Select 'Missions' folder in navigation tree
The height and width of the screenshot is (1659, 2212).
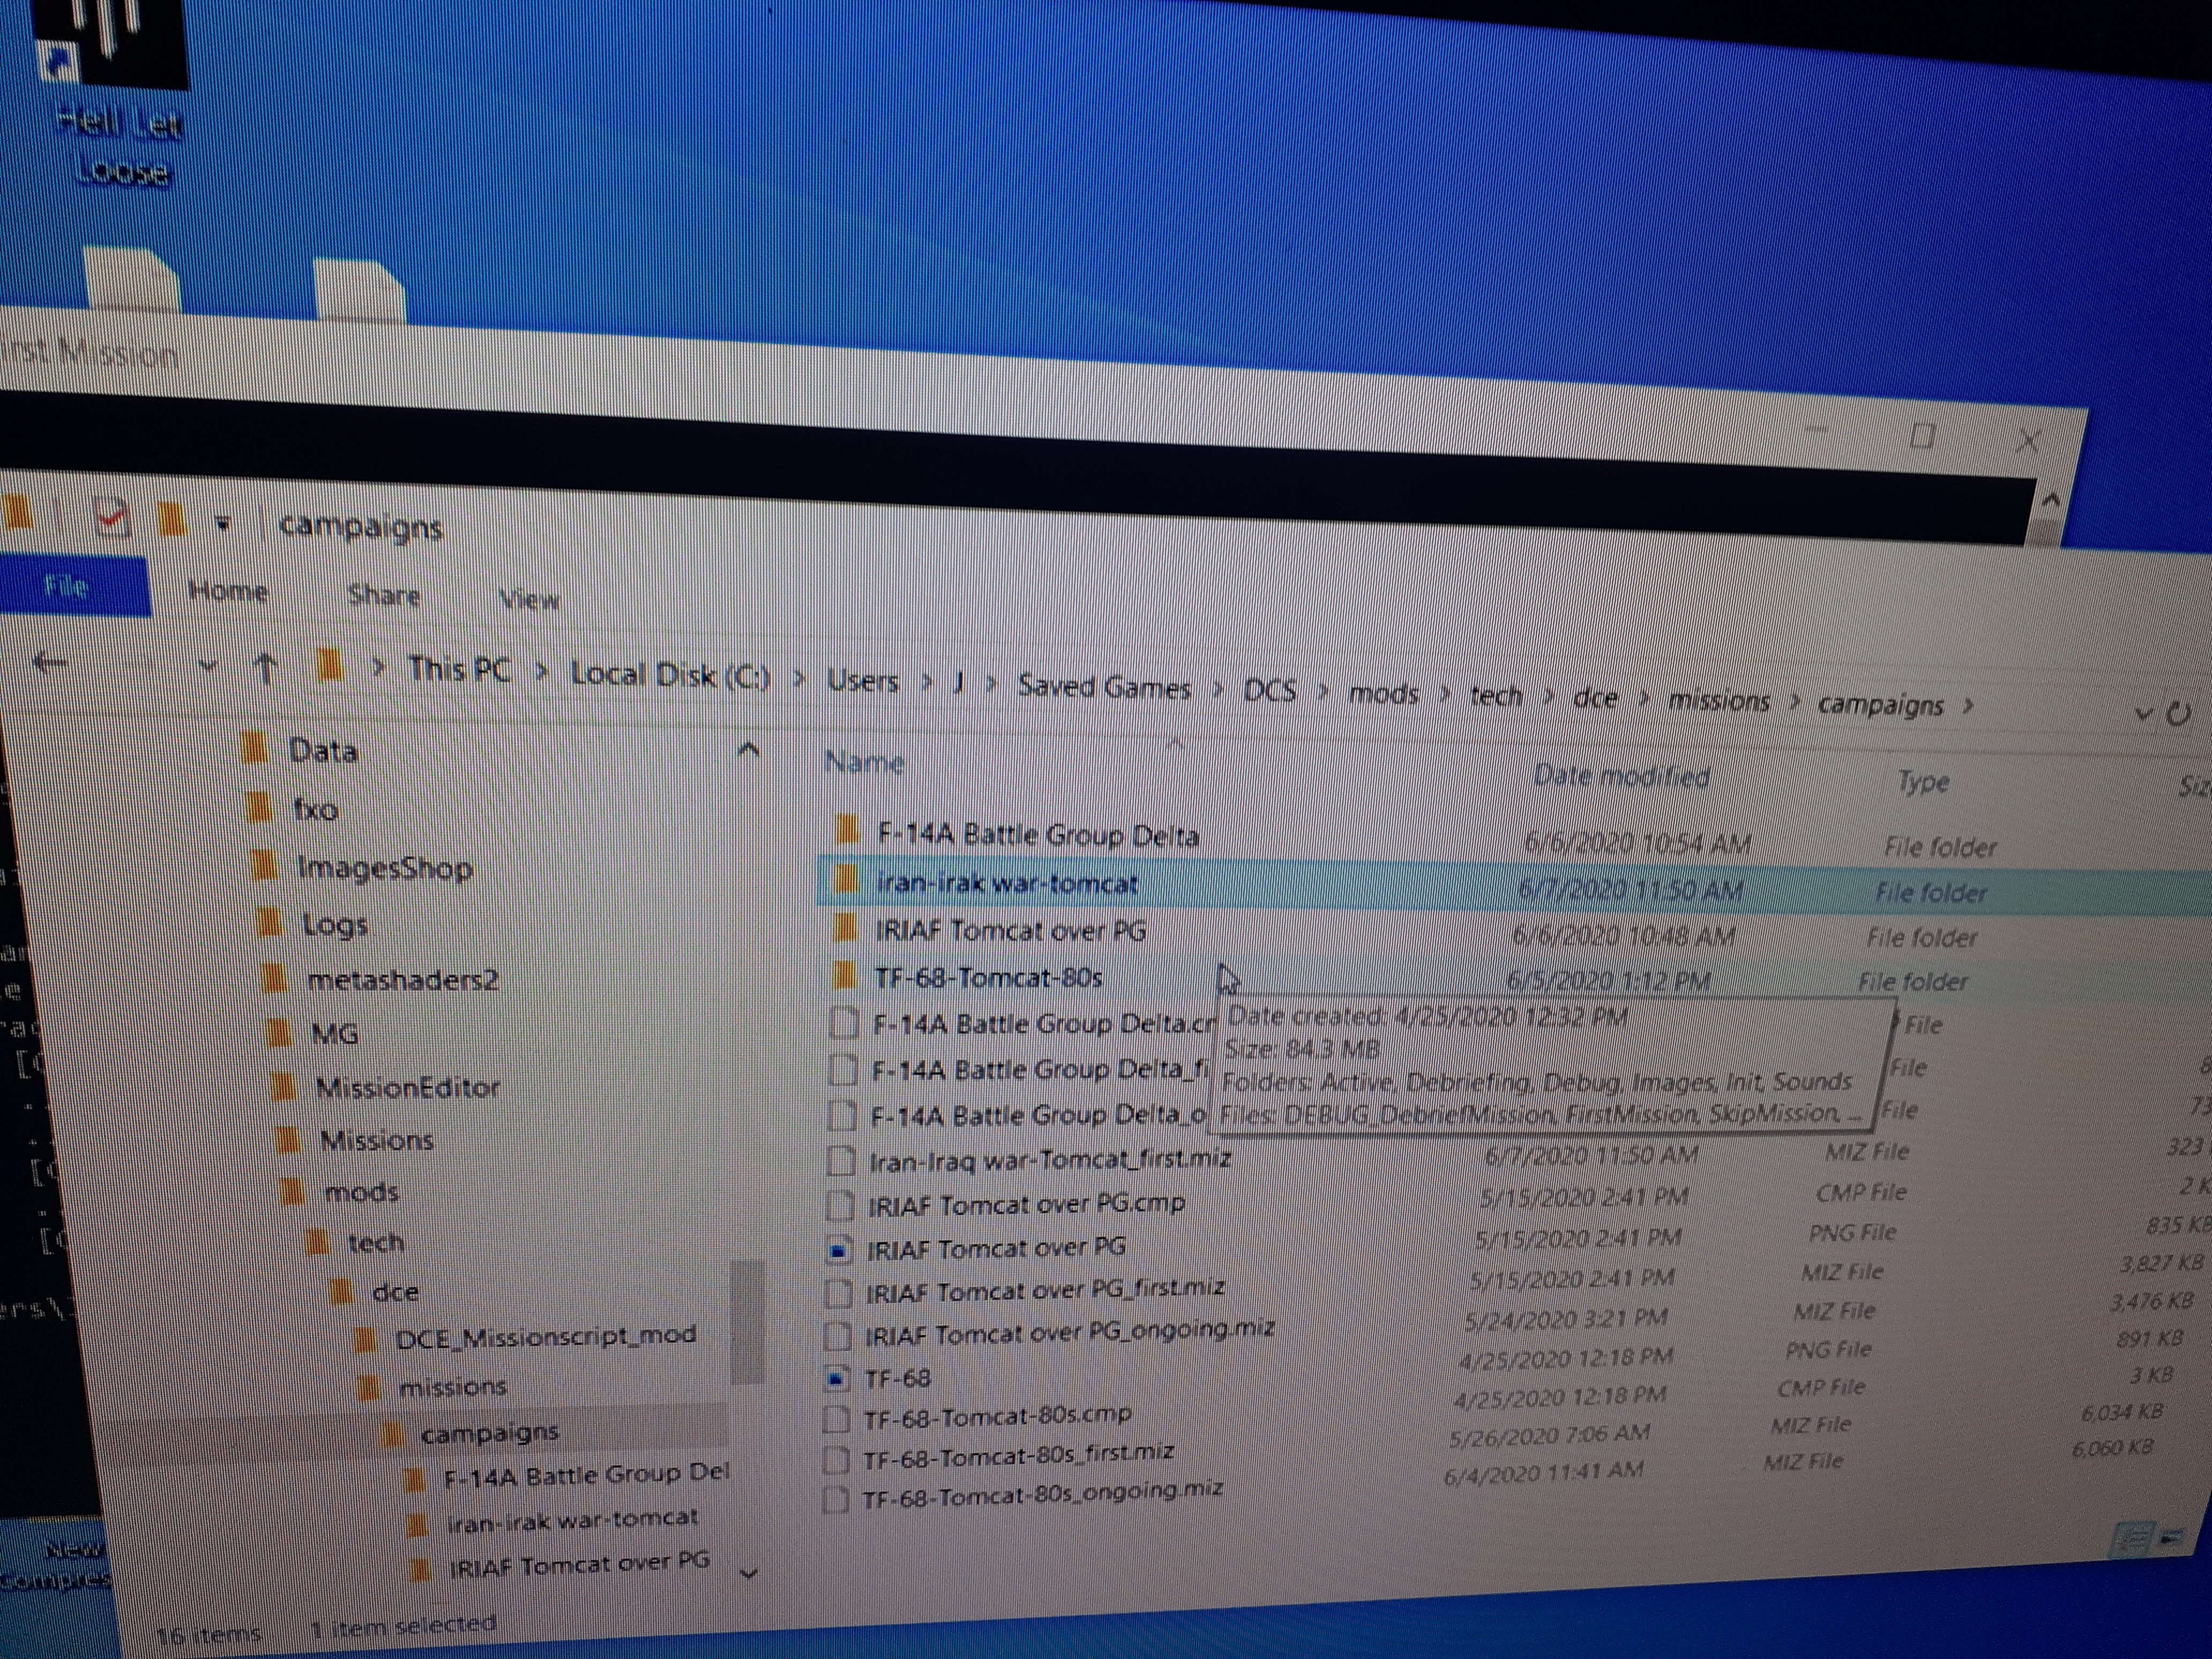click(376, 1140)
